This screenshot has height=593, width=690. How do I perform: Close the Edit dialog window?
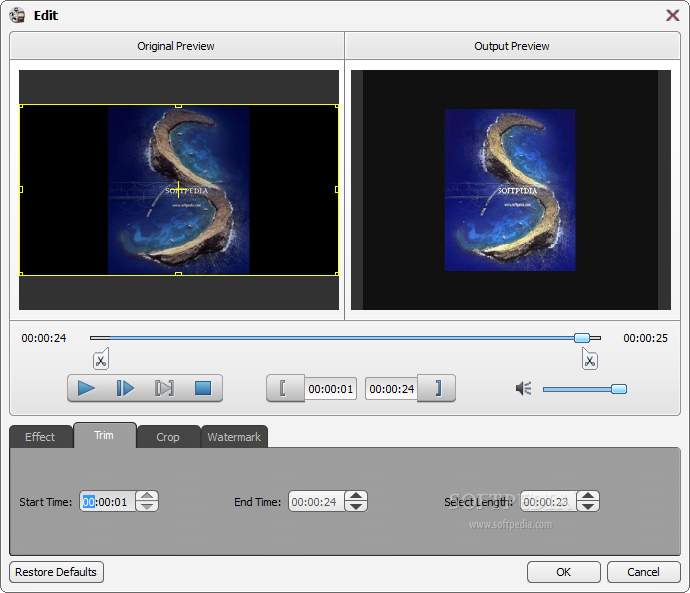coord(672,15)
